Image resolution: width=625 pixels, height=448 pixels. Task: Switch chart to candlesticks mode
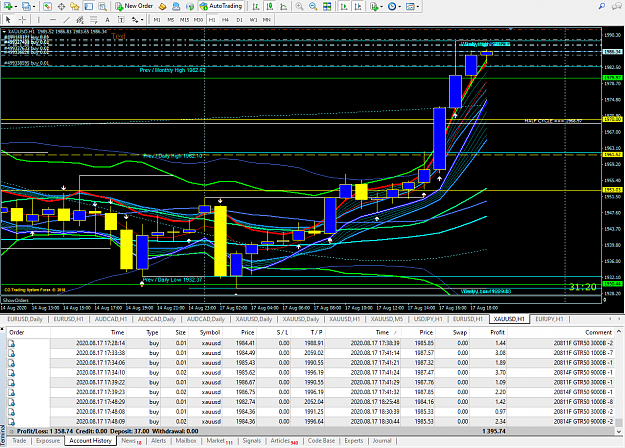270,6
